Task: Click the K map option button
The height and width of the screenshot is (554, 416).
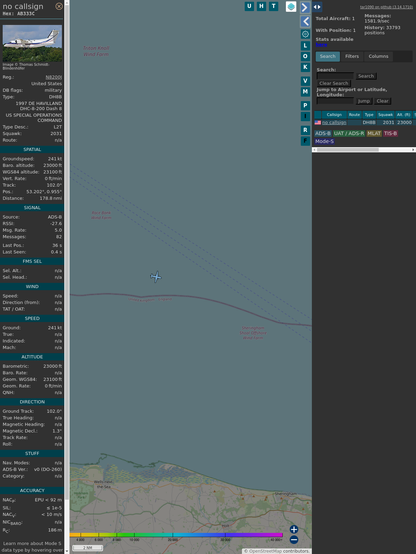Action: tap(305, 67)
